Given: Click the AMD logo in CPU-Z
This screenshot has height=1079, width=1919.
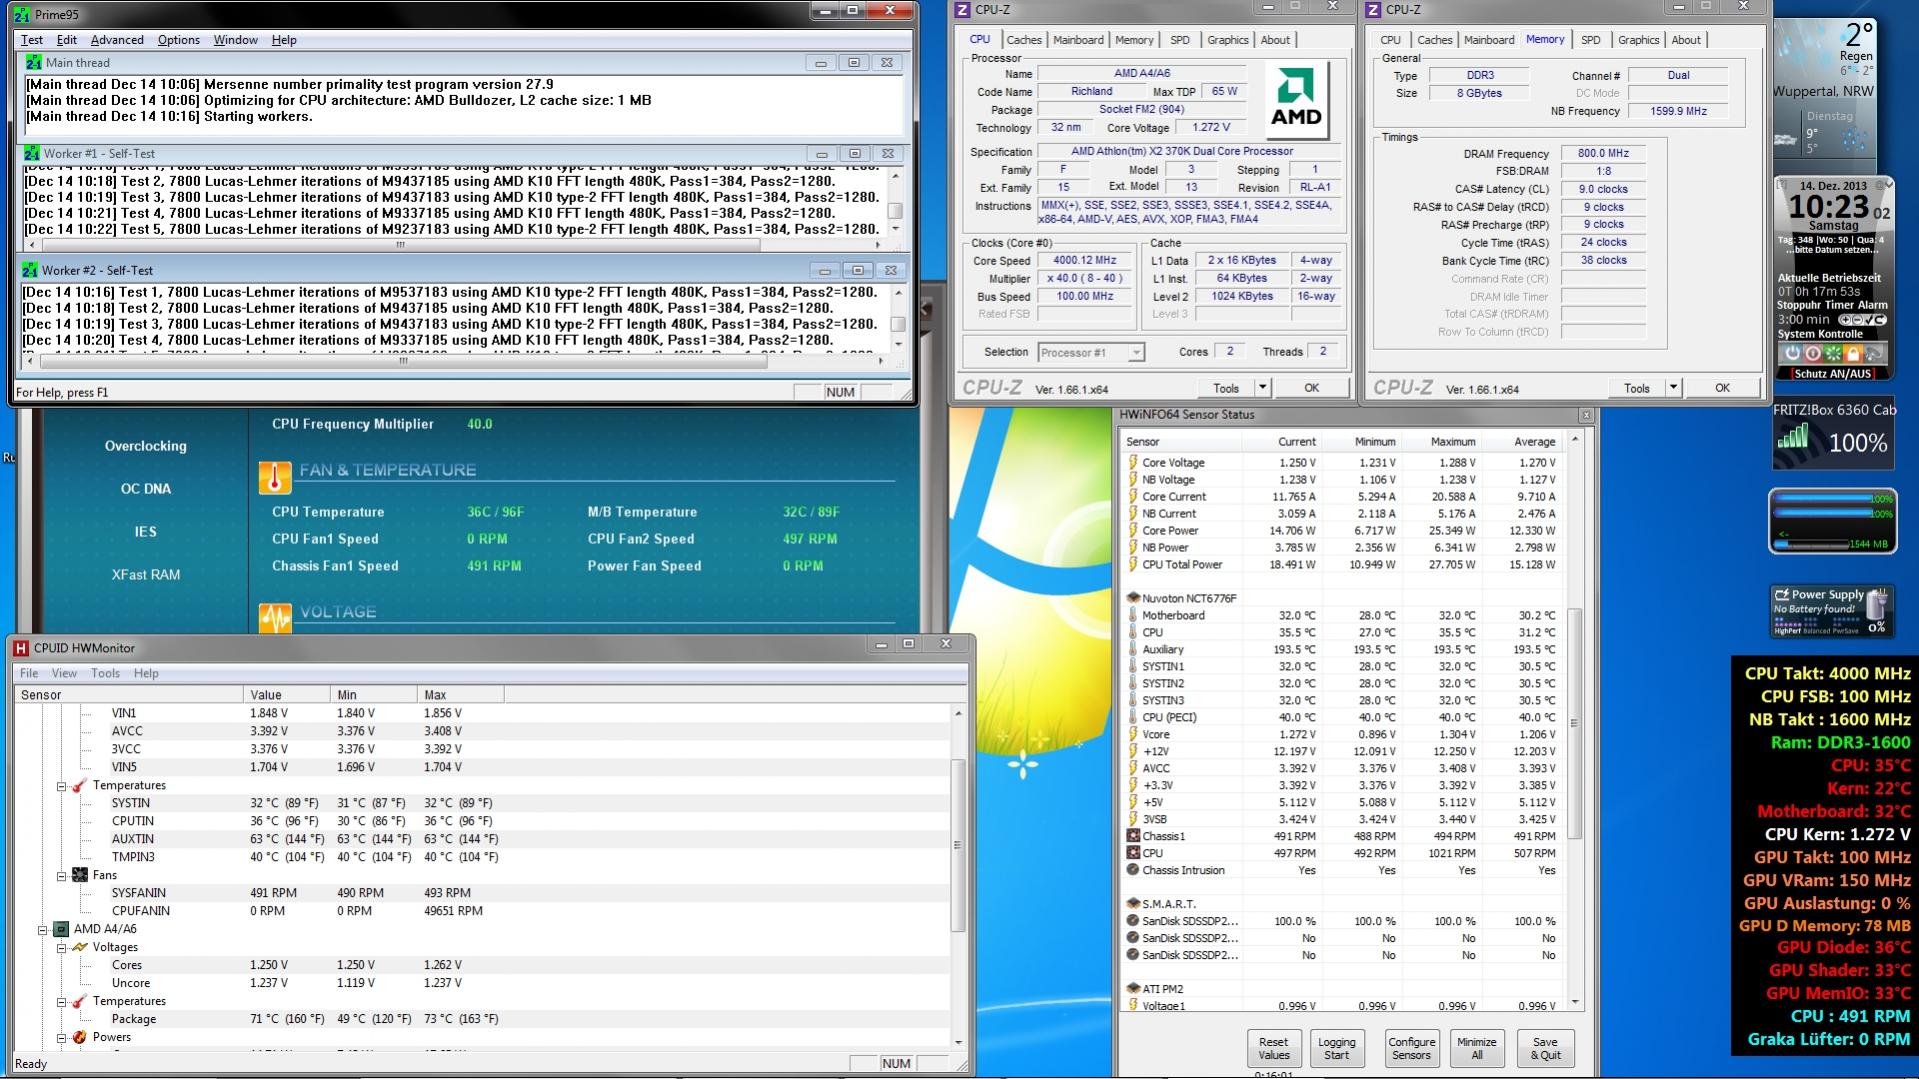Looking at the screenshot, I should pyautogui.click(x=1296, y=100).
